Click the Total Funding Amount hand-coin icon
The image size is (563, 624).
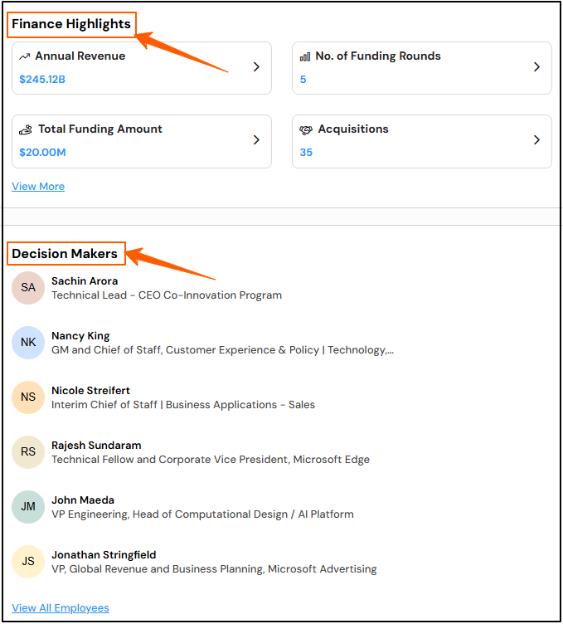click(x=26, y=129)
